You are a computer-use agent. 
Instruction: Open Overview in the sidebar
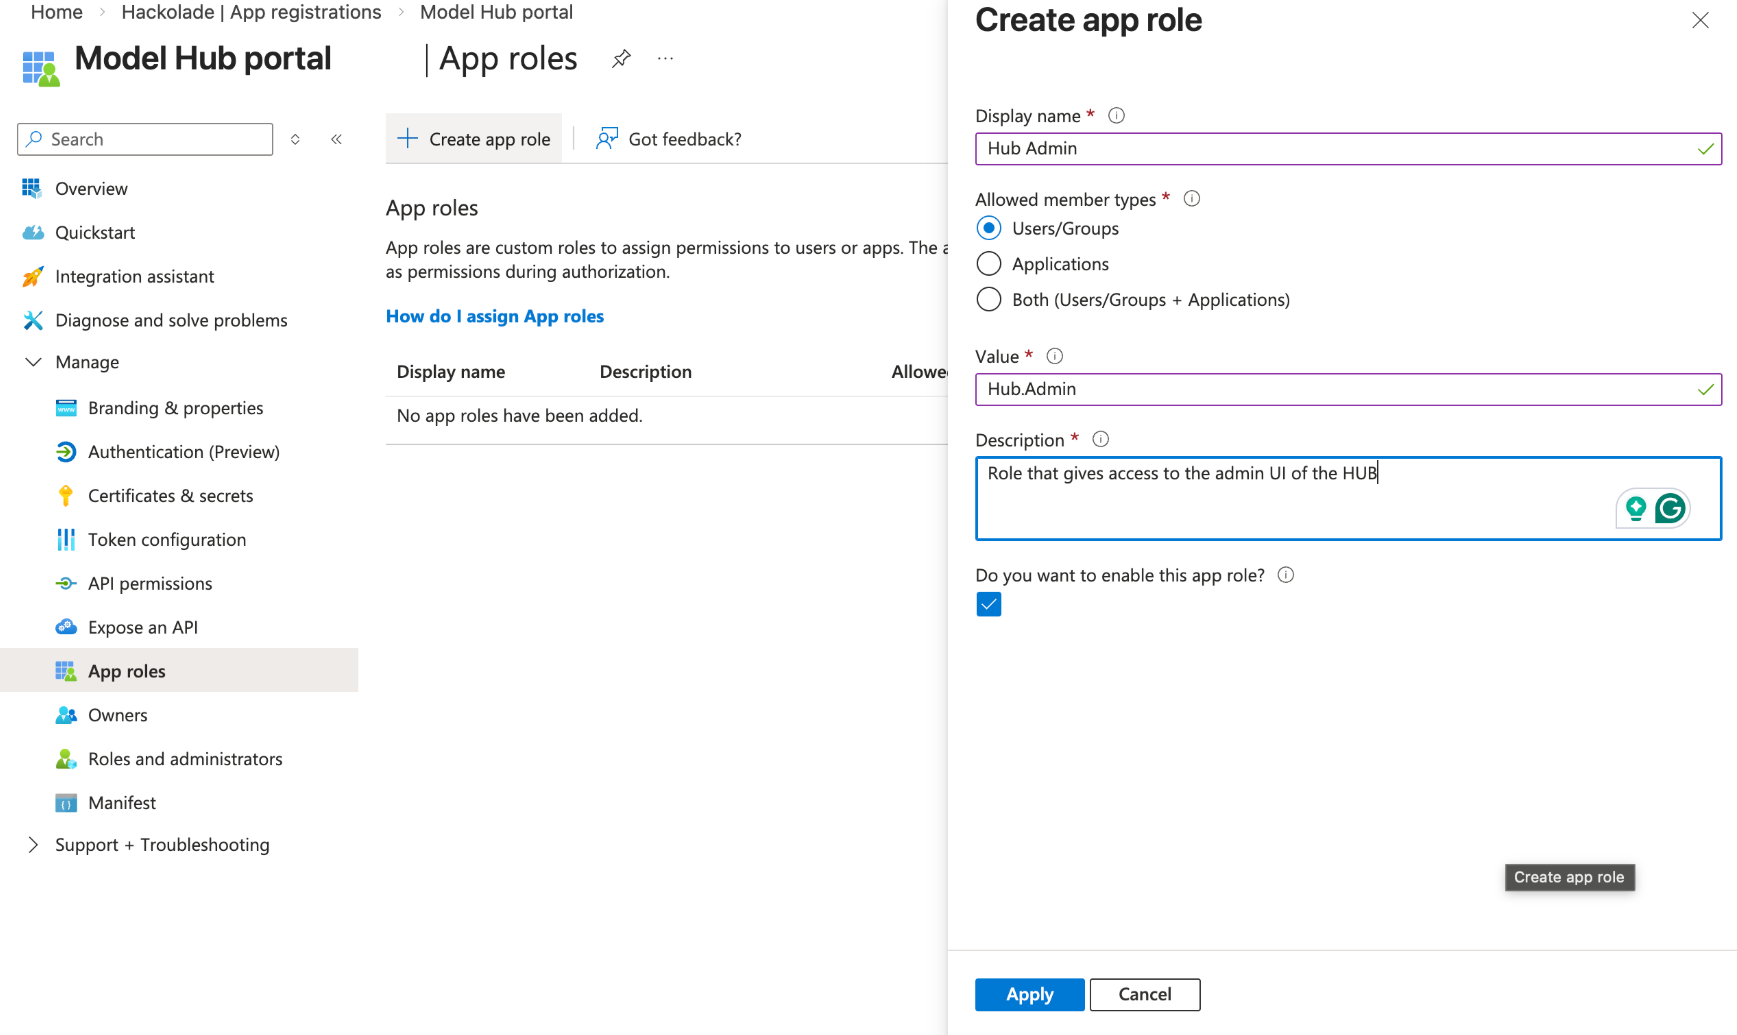click(x=91, y=188)
